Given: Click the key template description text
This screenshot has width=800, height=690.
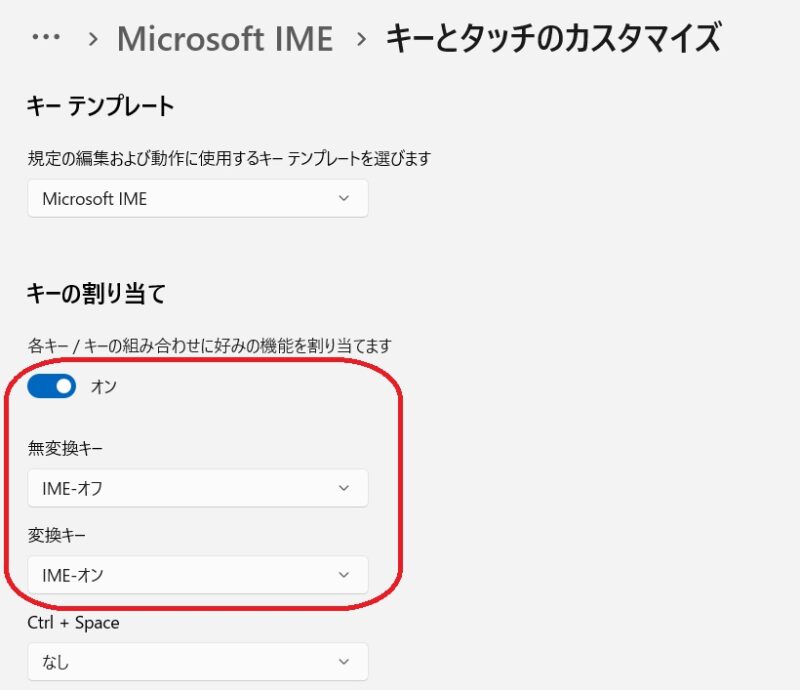Looking at the screenshot, I should click(229, 158).
